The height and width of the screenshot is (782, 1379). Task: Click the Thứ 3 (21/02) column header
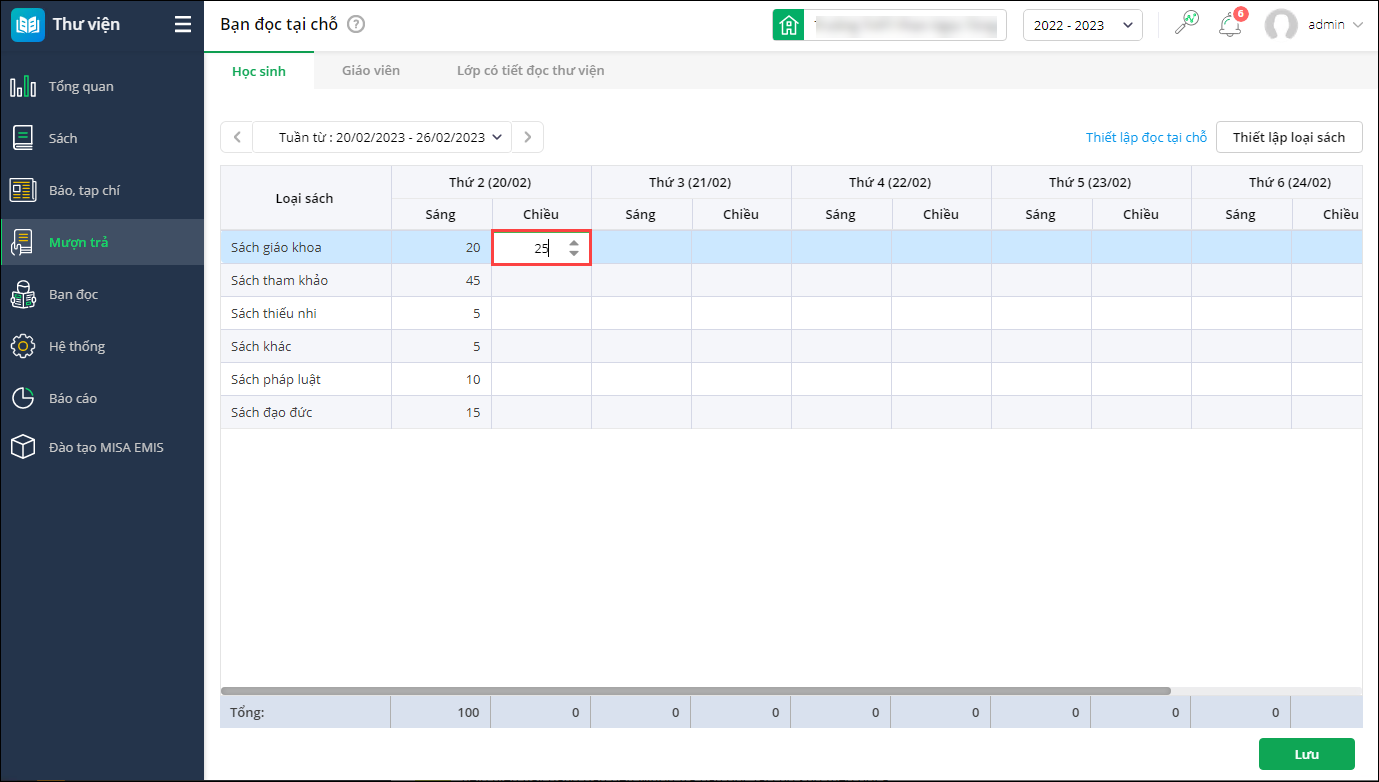point(691,182)
